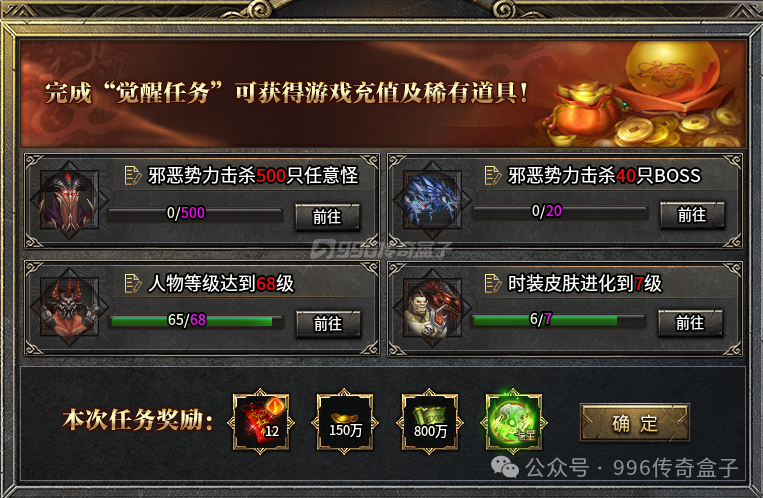Confirm with the 确定 button

(x=635, y=423)
